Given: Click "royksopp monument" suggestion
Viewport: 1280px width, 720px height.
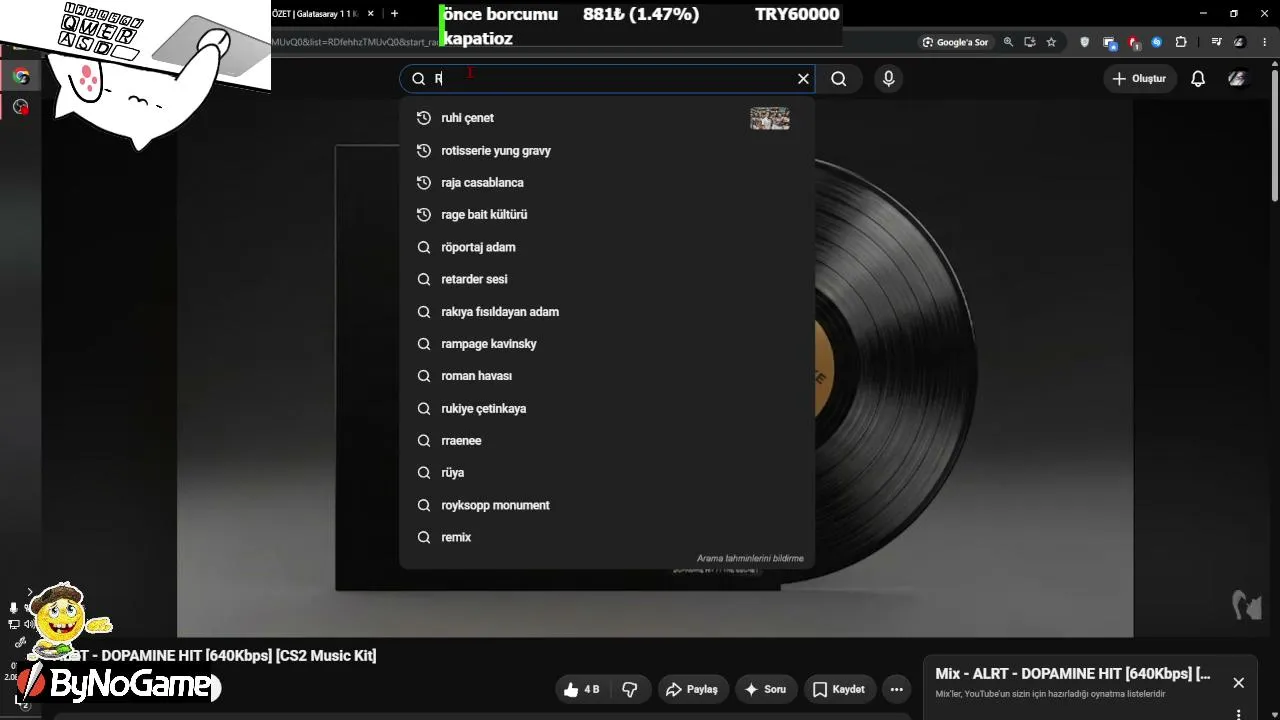Looking at the screenshot, I should pos(606,505).
